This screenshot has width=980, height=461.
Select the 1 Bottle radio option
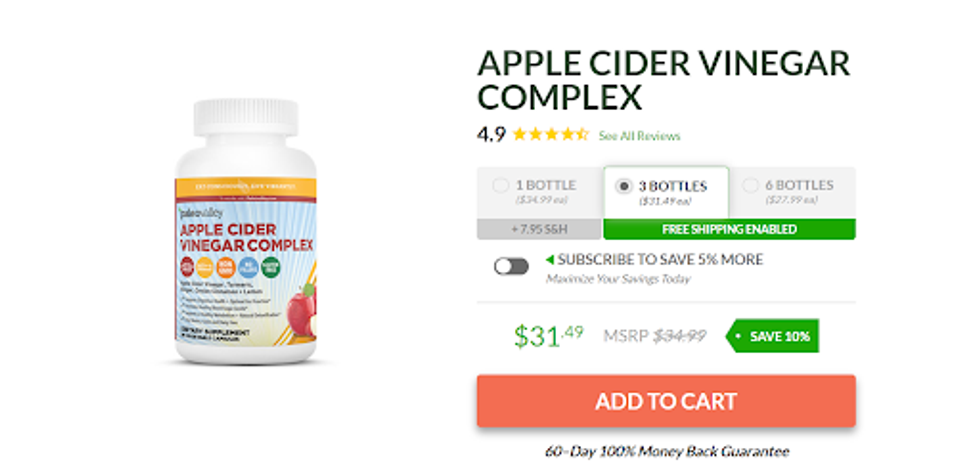[501, 186]
